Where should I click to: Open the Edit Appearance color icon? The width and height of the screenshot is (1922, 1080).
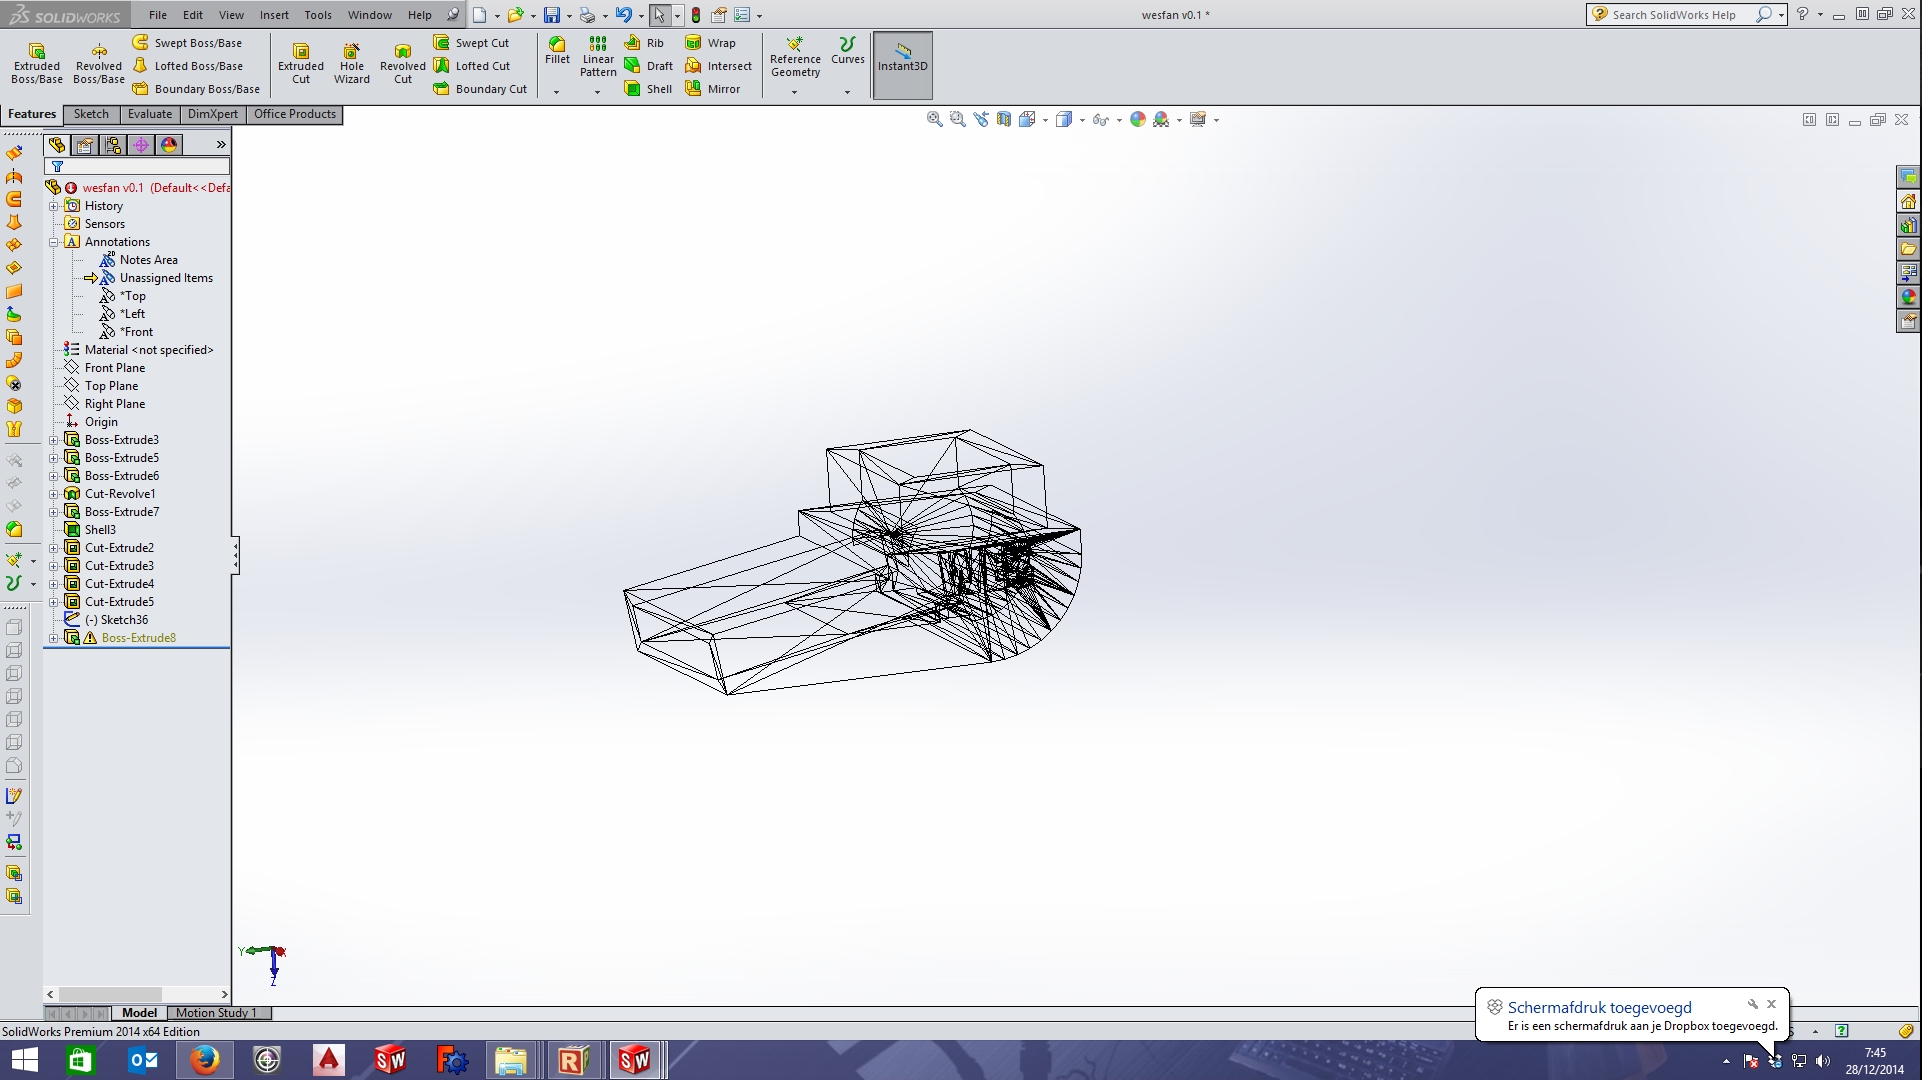pos(1138,120)
